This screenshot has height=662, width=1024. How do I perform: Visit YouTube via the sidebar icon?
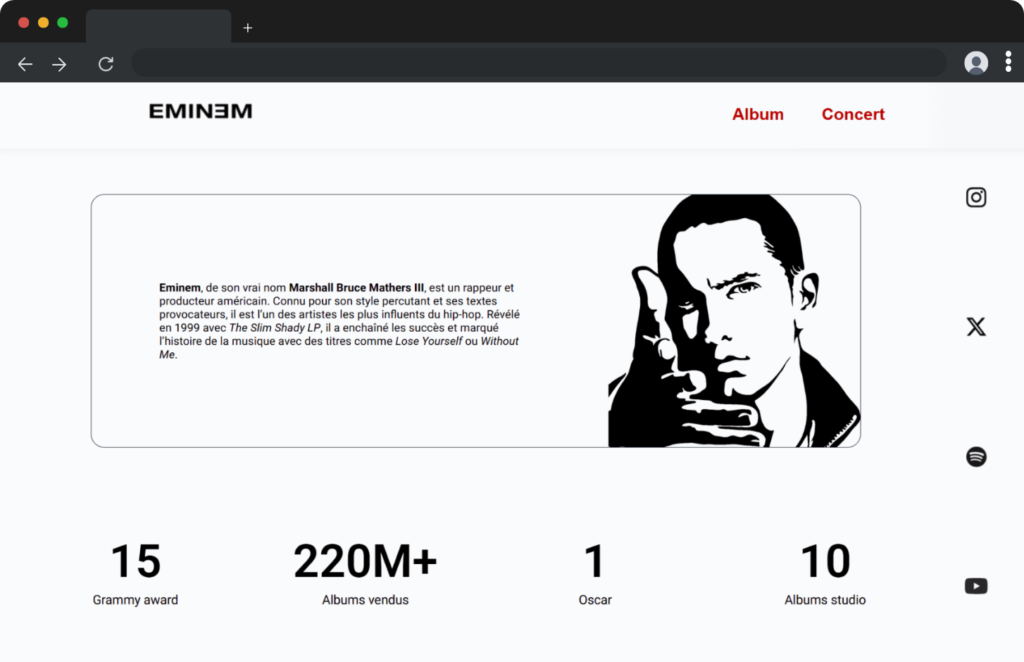(976, 586)
